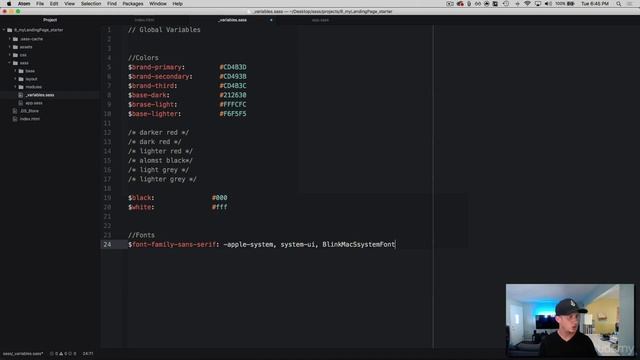Select the modules folder icon

point(21,87)
